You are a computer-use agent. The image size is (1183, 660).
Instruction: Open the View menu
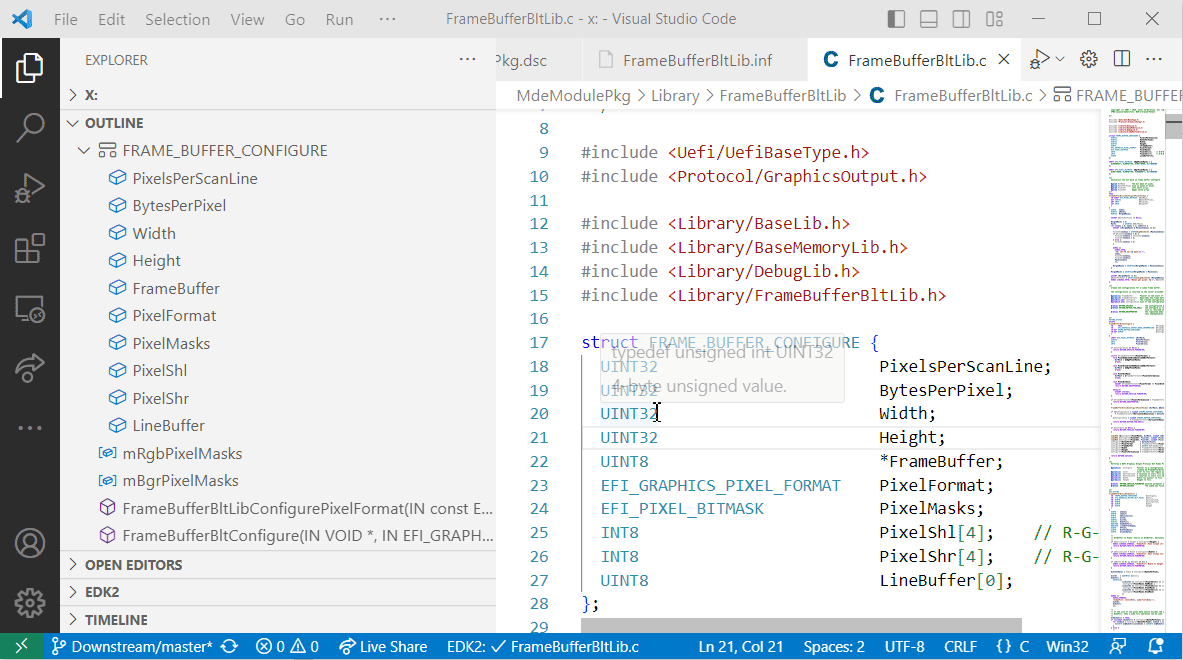click(247, 19)
